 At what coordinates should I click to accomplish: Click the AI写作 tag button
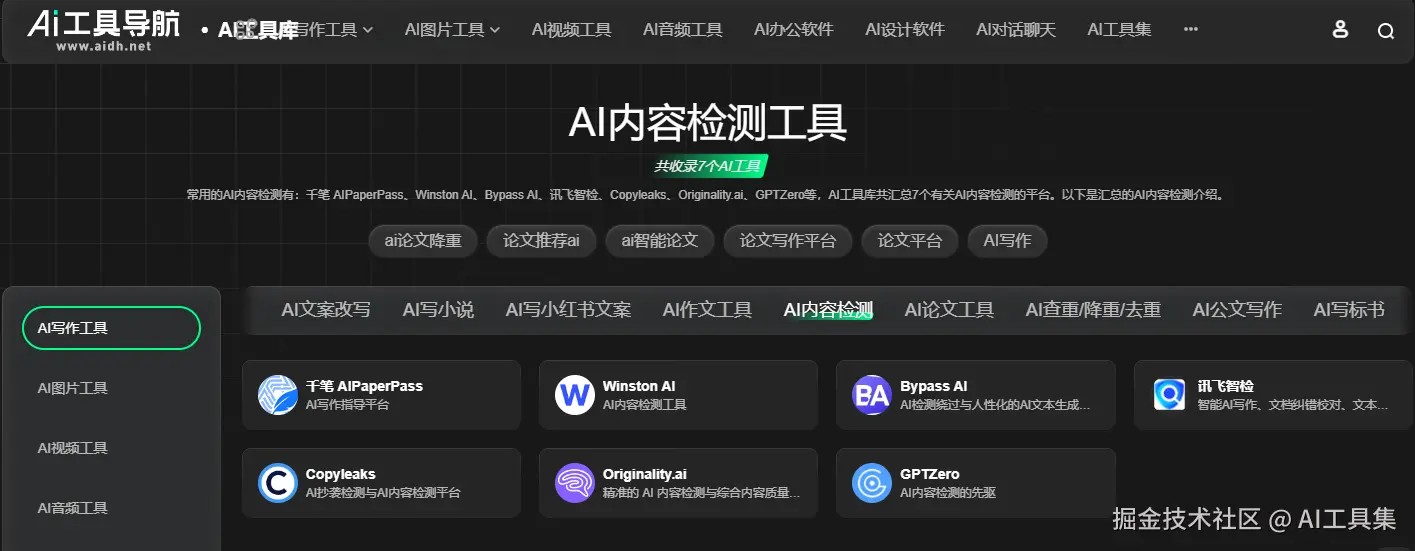[1007, 241]
